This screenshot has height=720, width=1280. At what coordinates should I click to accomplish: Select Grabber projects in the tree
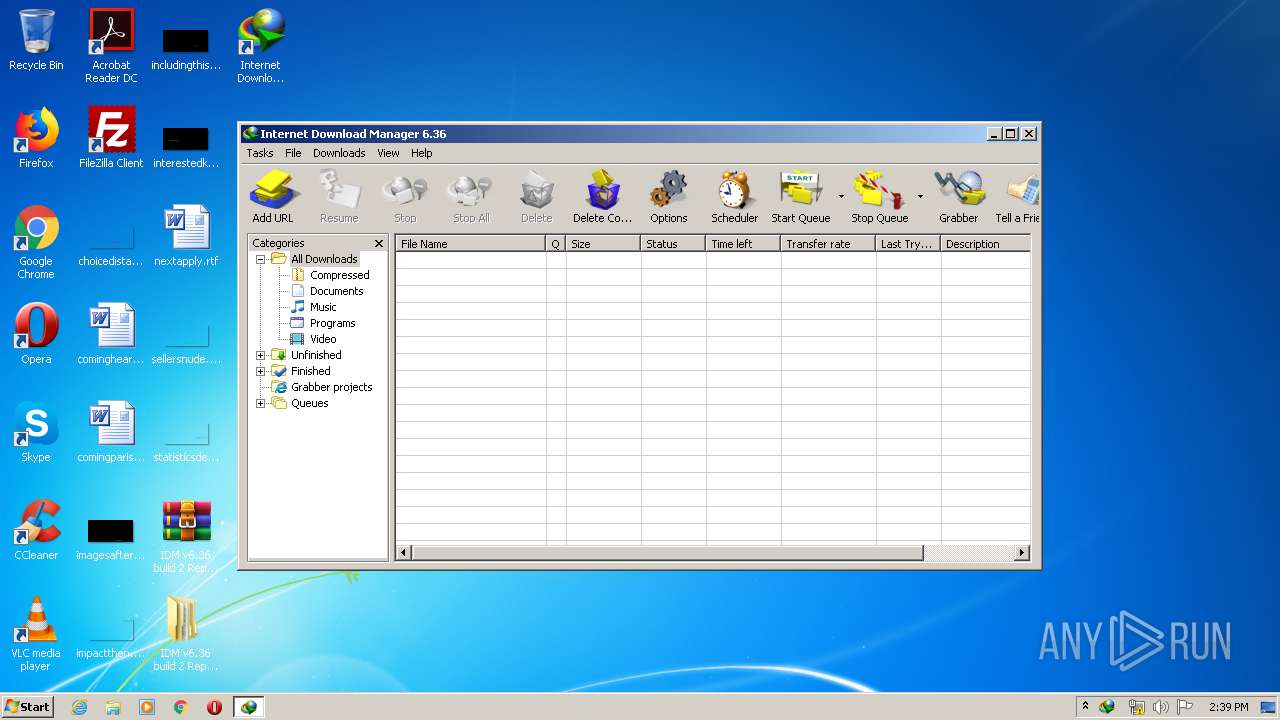(x=331, y=387)
